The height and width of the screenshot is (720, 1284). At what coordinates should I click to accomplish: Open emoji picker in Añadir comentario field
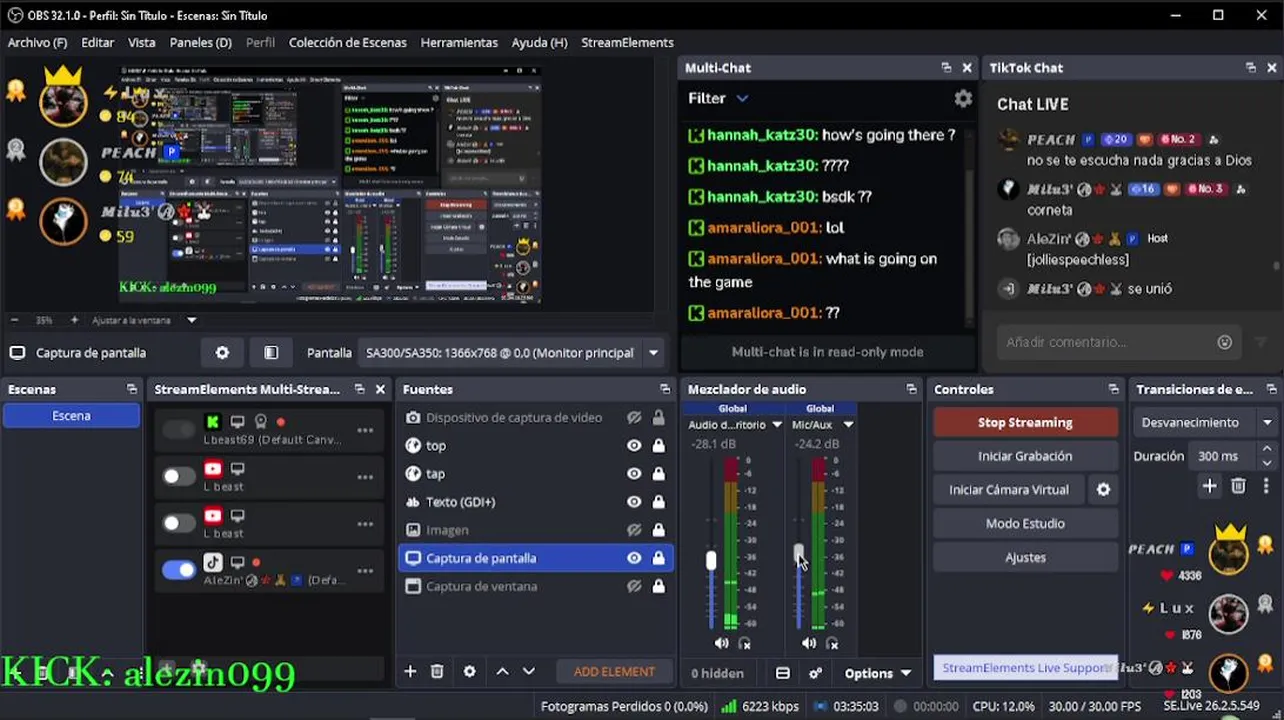coord(1225,342)
